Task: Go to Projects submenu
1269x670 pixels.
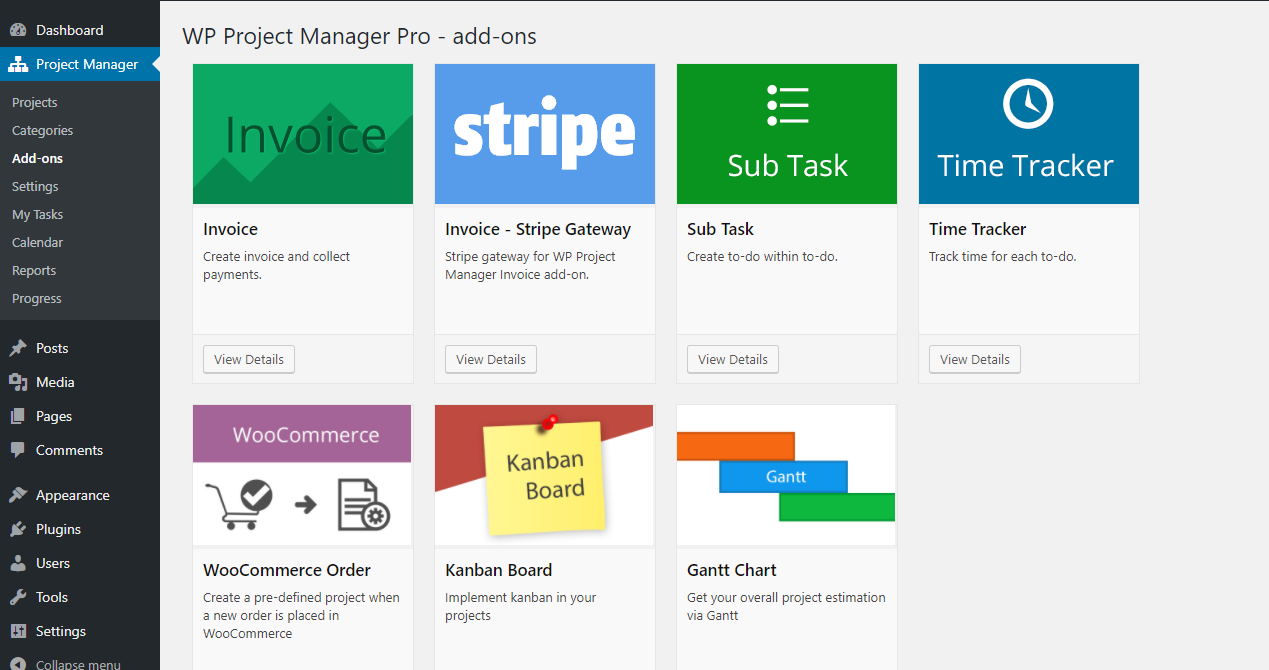Action: pyautogui.click(x=34, y=102)
